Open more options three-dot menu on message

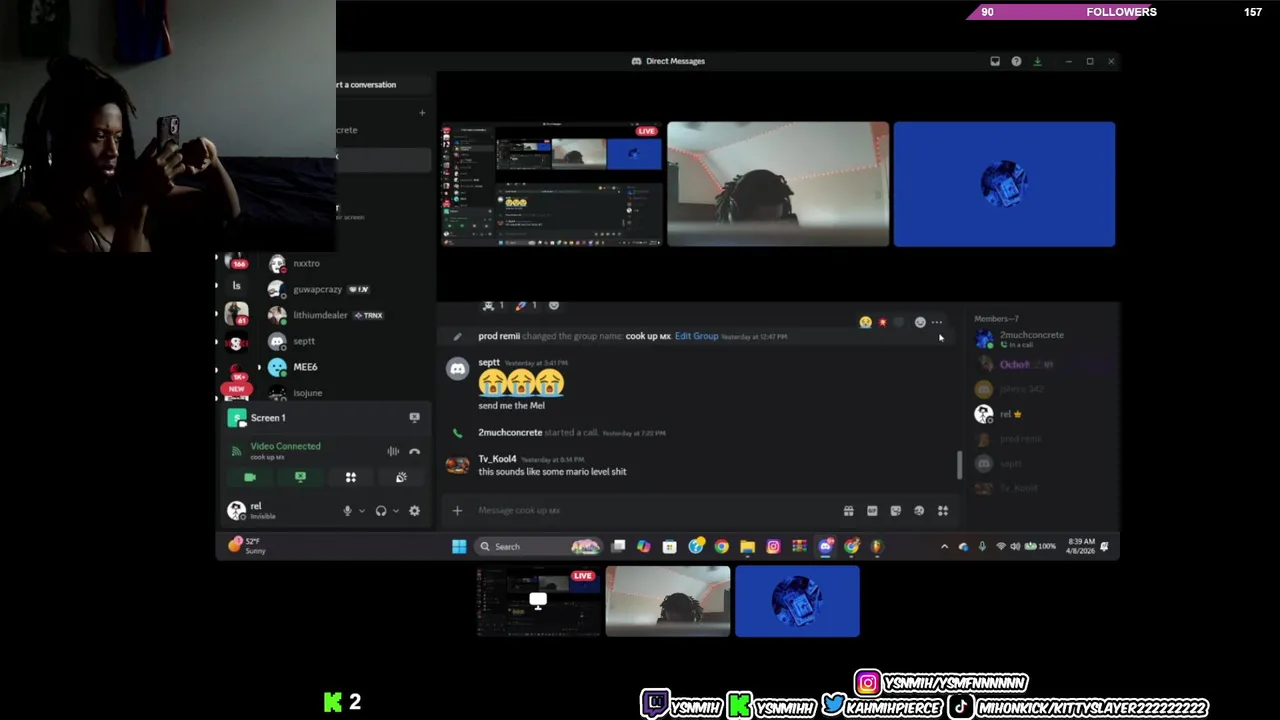(937, 322)
